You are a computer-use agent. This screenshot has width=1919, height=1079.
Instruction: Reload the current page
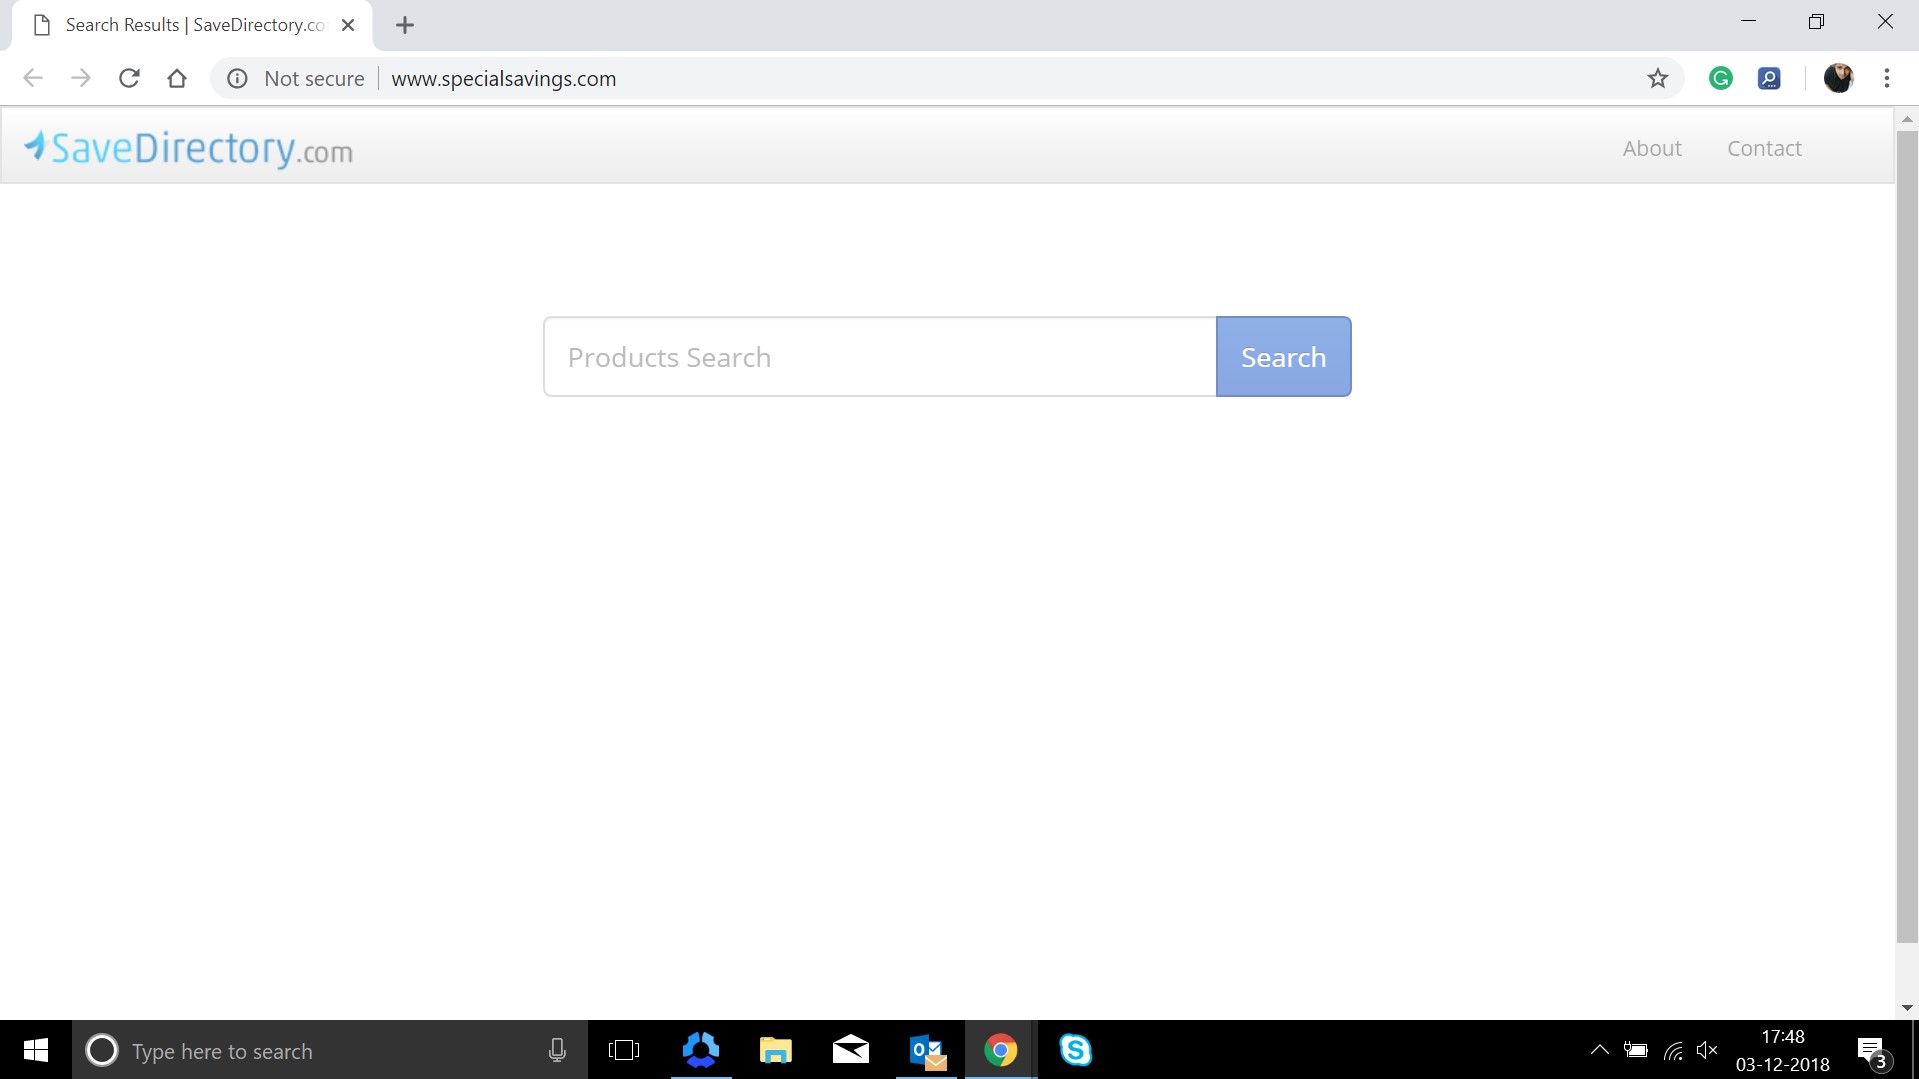[x=129, y=78]
